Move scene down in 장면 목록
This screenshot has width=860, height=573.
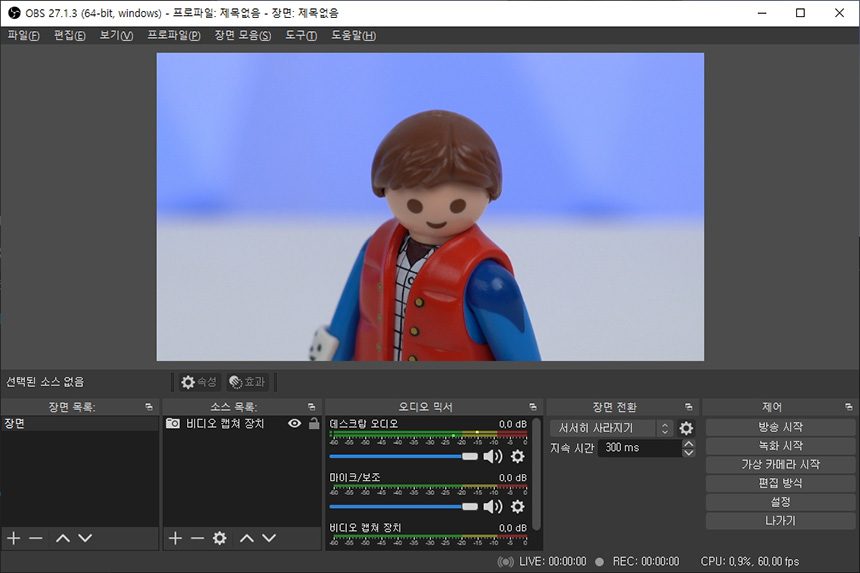click(85, 538)
